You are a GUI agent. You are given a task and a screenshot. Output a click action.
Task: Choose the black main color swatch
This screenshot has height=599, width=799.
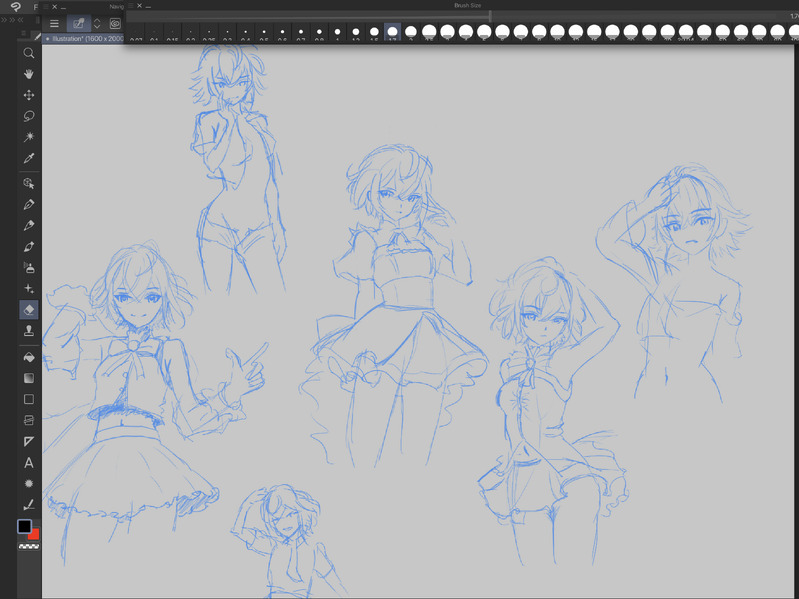24,526
